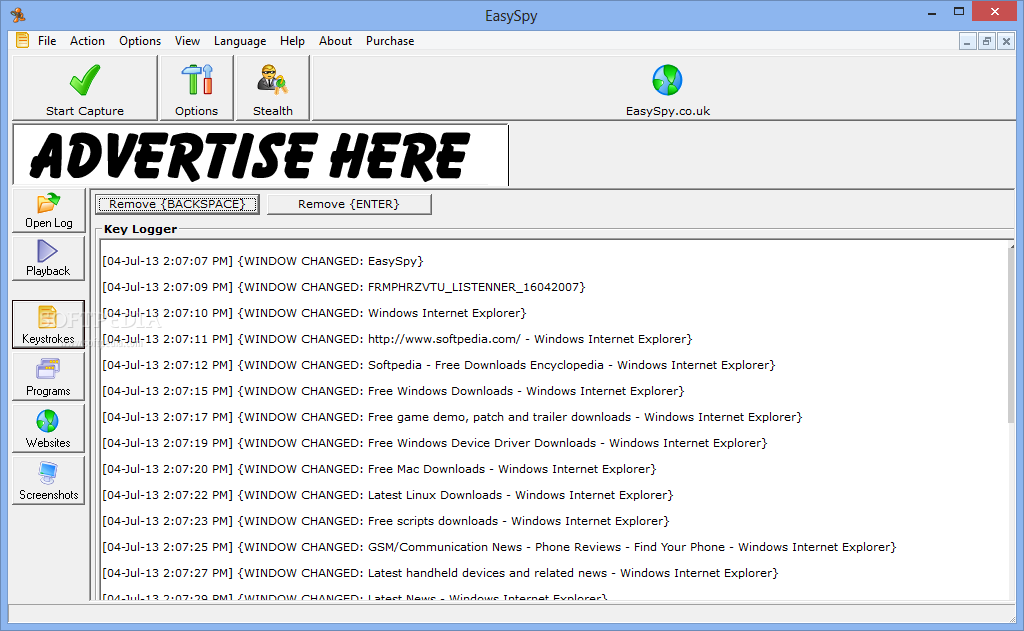Minimize the inner document window

point(967,42)
